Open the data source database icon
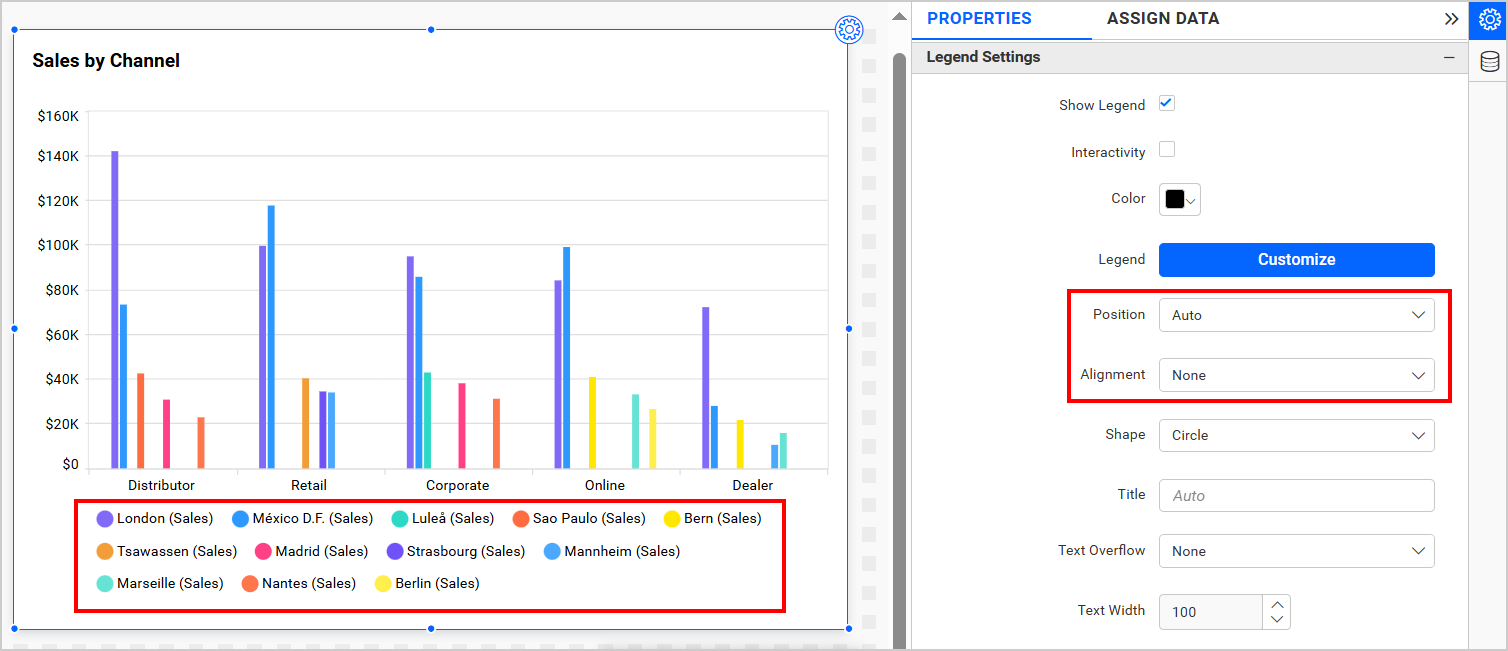This screenshot has height=651, width=1508. [1489, 62]
